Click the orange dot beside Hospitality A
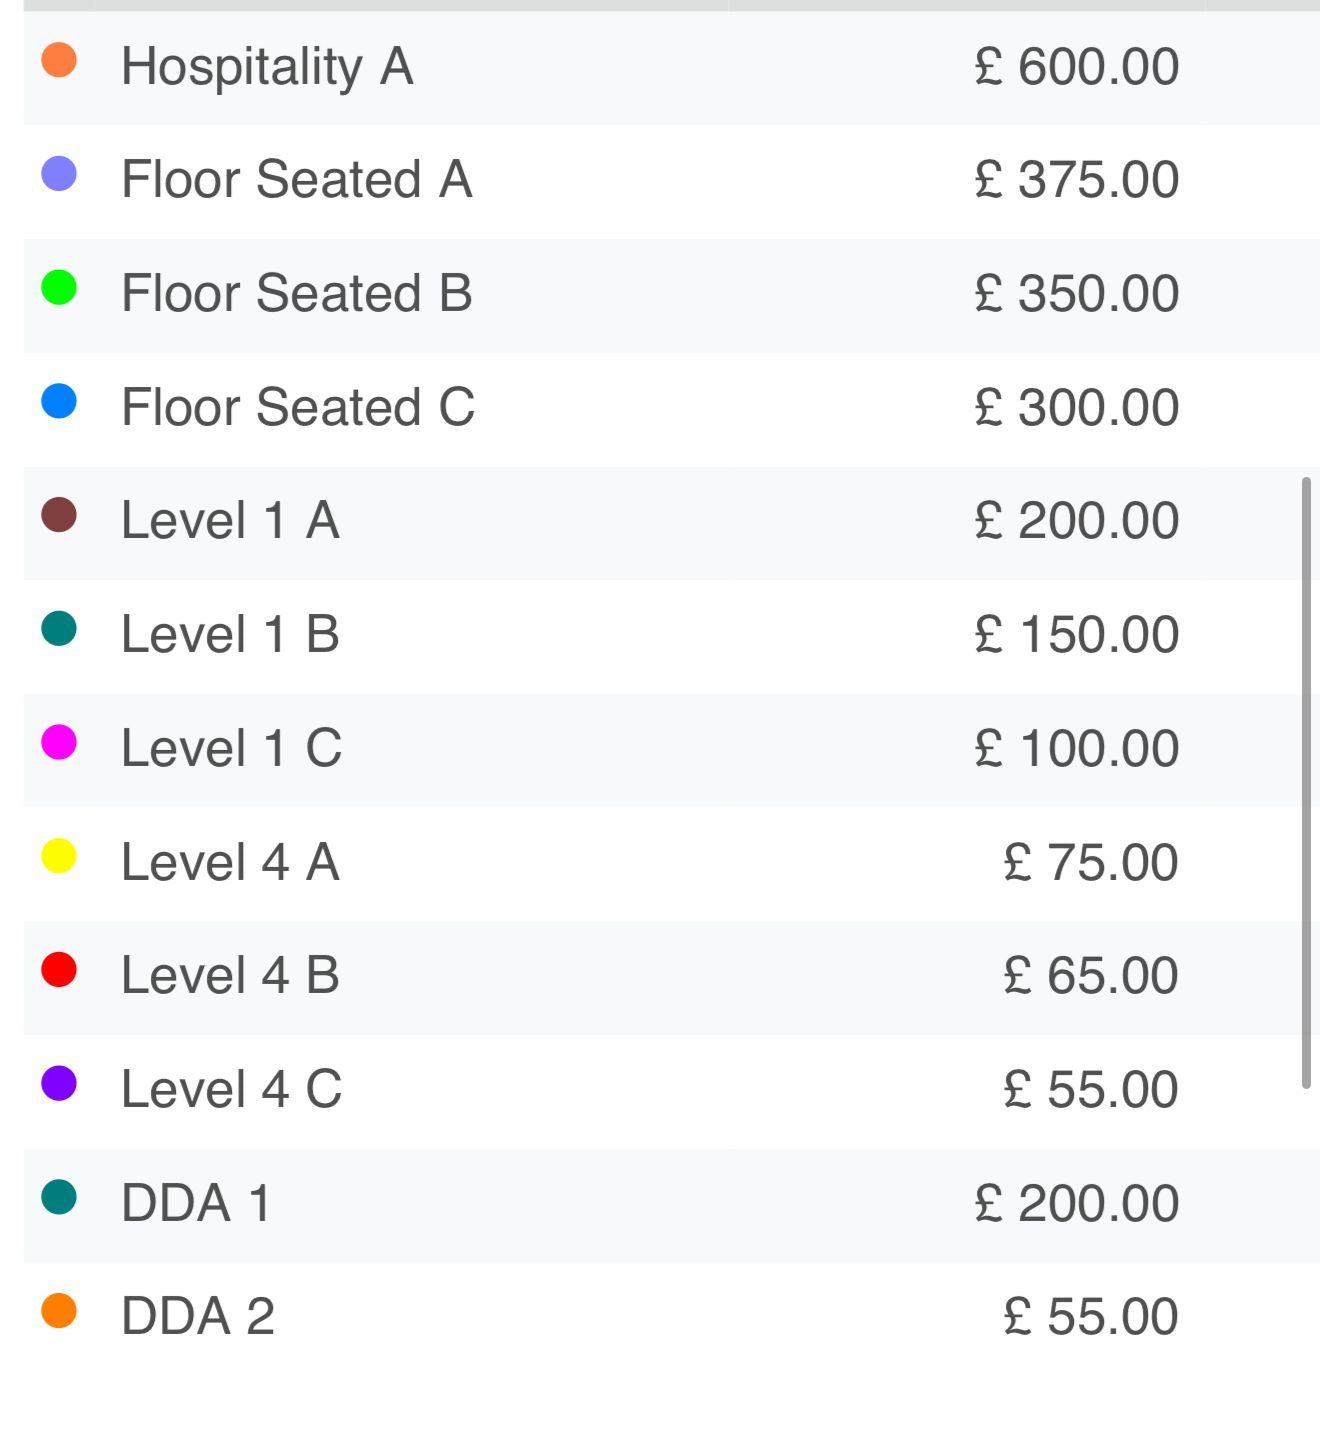Image resolution: width=1320 pixels, height=1445 pixels. point(59,60)
